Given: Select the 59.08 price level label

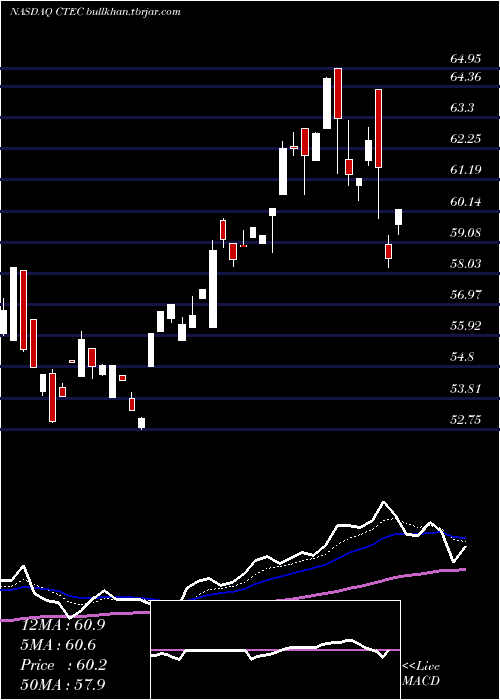Looking at the screenshot, I should pyautogui.click(x=465, y=233).
